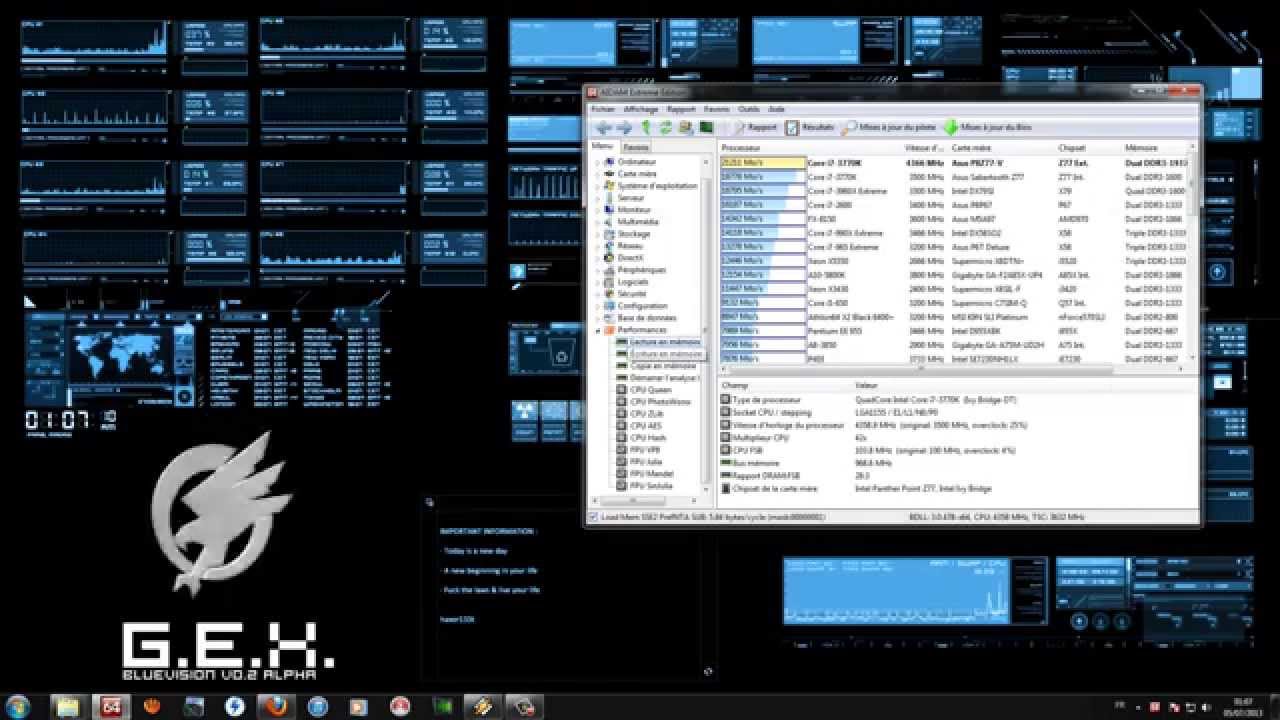Select CPU ZLib benchmark

[x=647, y=414]
